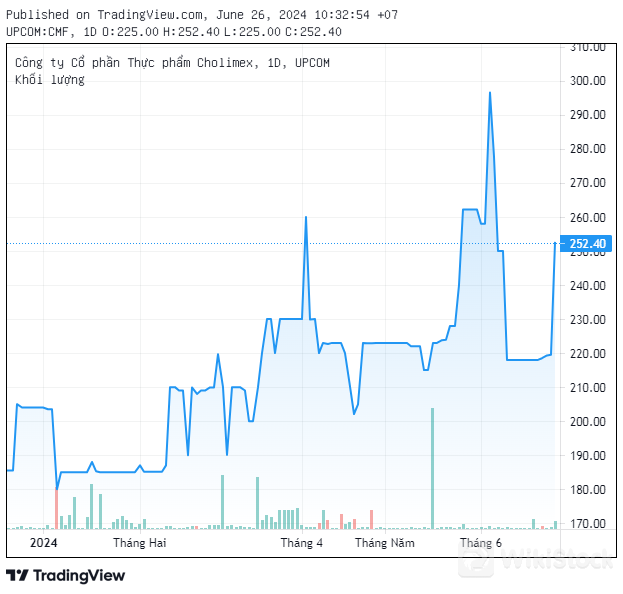Click the 2024 year axis label
This screenshot has height=594, width=623.
44,543
